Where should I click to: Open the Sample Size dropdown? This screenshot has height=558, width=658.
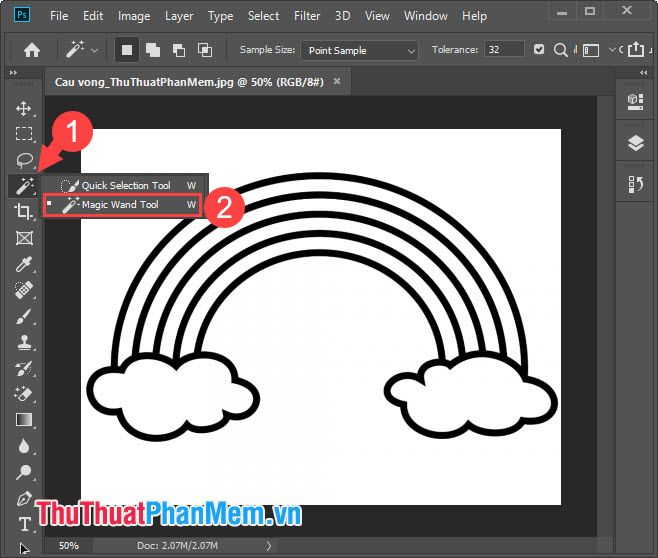pos(361,50)
